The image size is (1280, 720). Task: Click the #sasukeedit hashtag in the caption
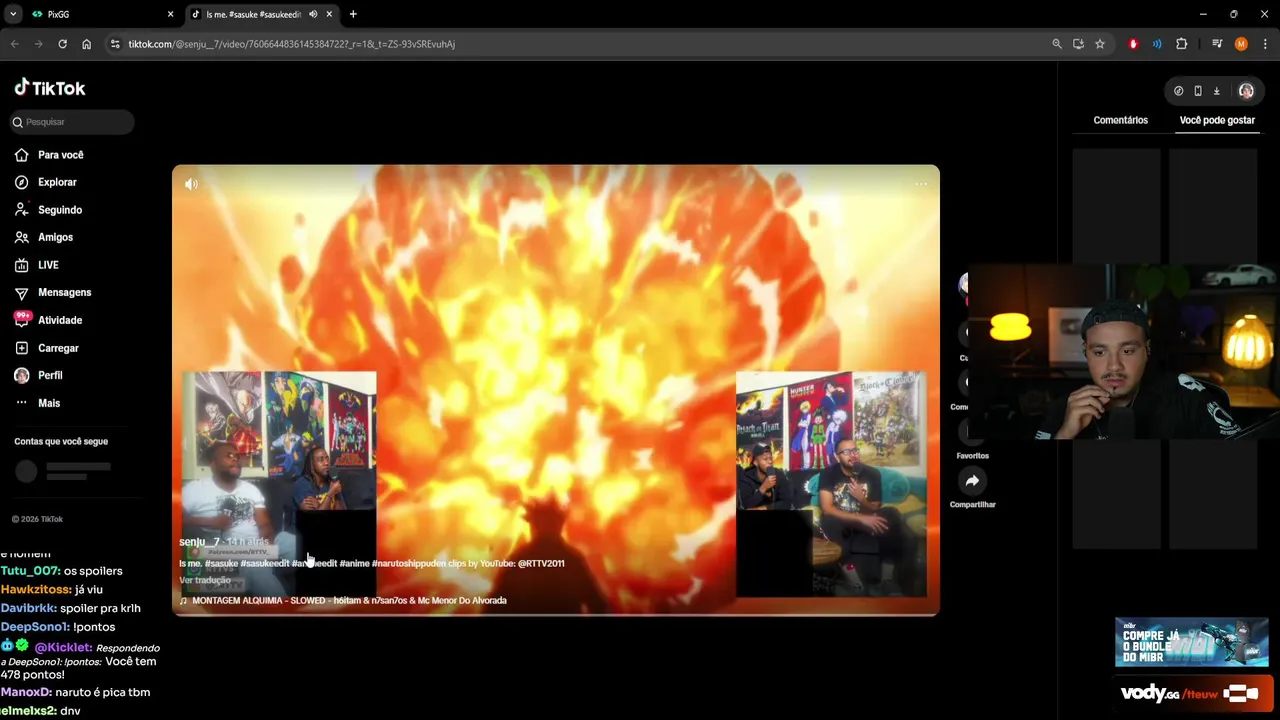click(x=265, y=563)
